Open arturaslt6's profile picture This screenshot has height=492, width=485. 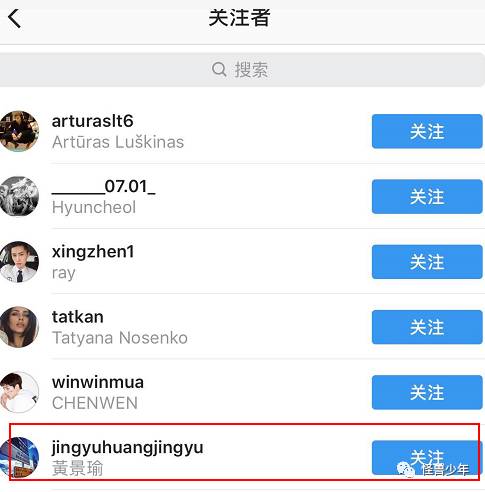coord(19,131)
